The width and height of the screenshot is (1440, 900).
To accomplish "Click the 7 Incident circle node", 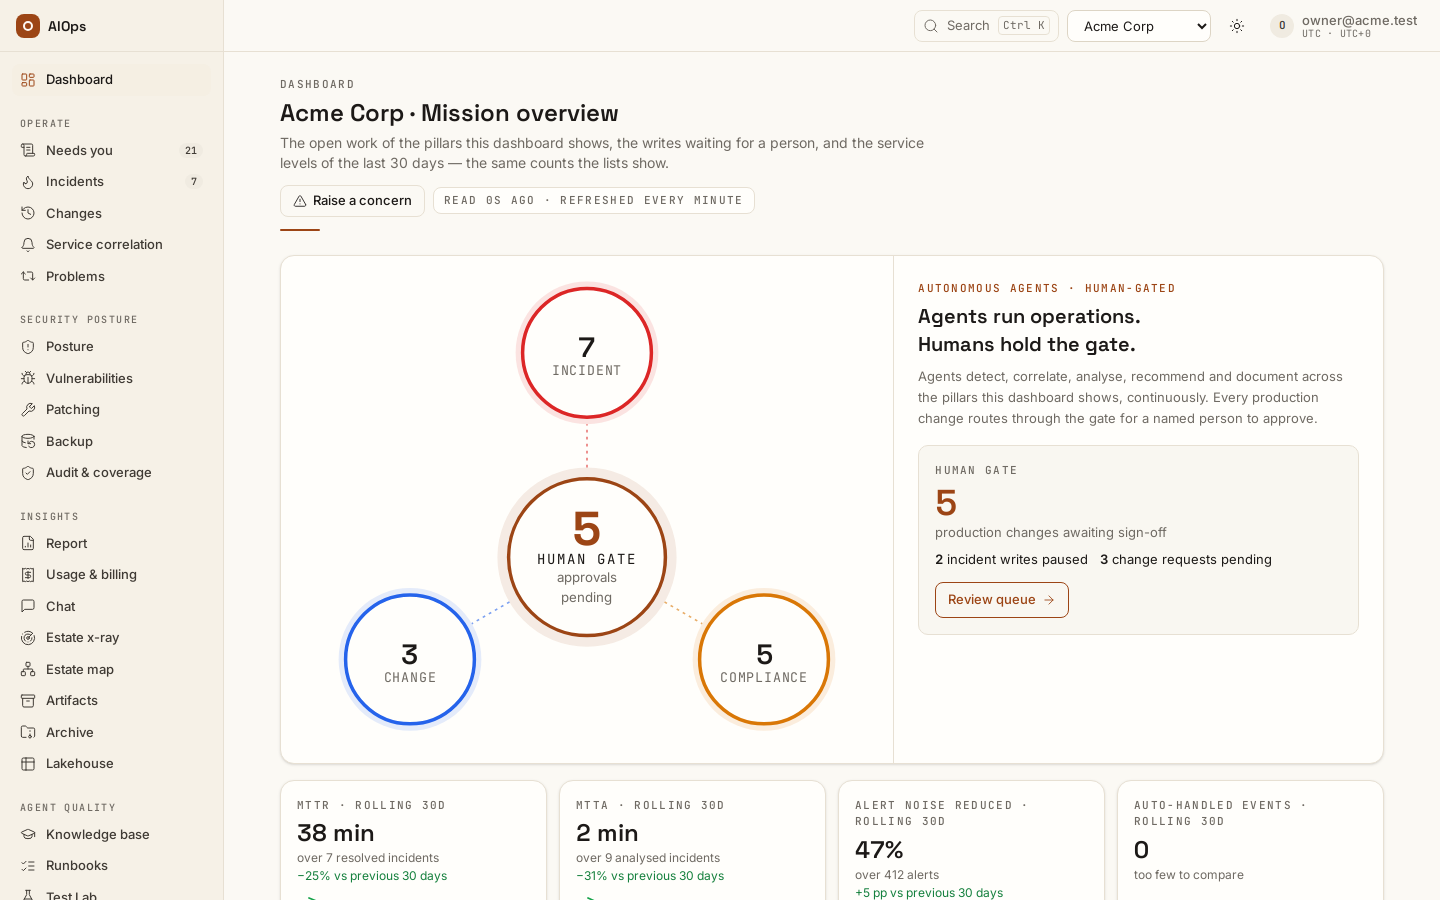I will point(587,353).
